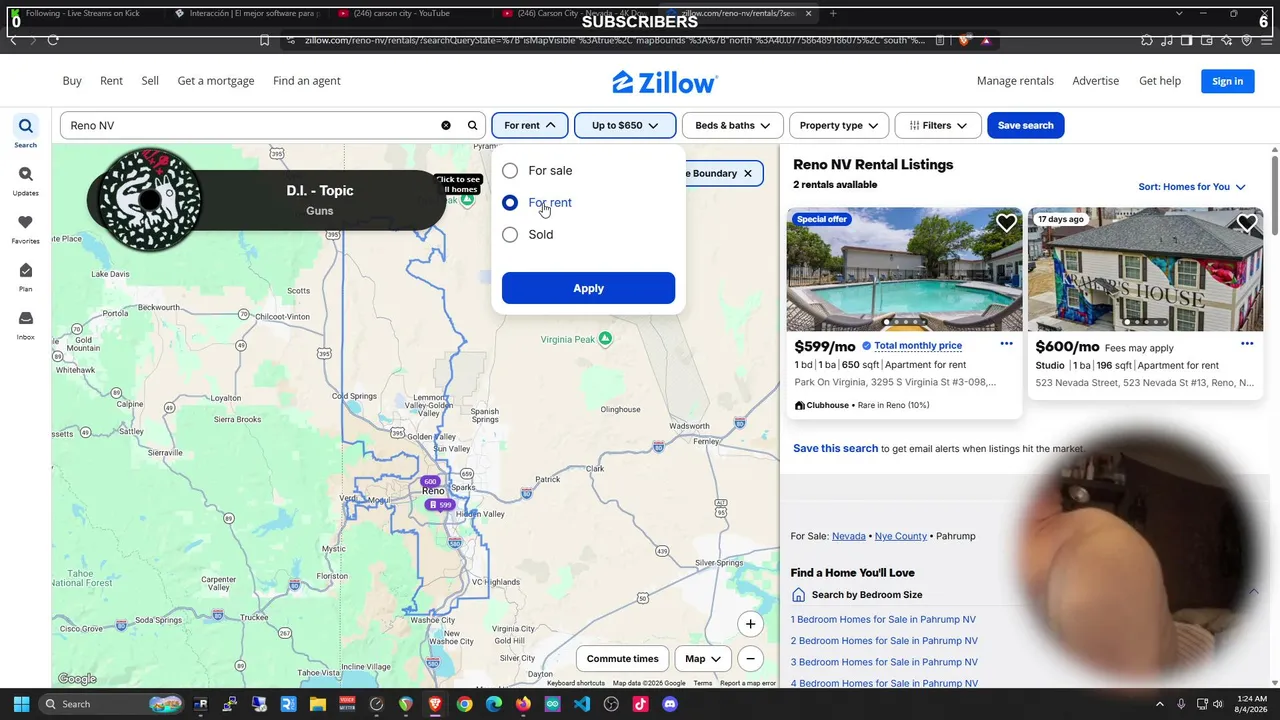The width and height of the screenshot is (1280, 720).
Task: Zoom in on the map
Action: (x=750, y=624)
